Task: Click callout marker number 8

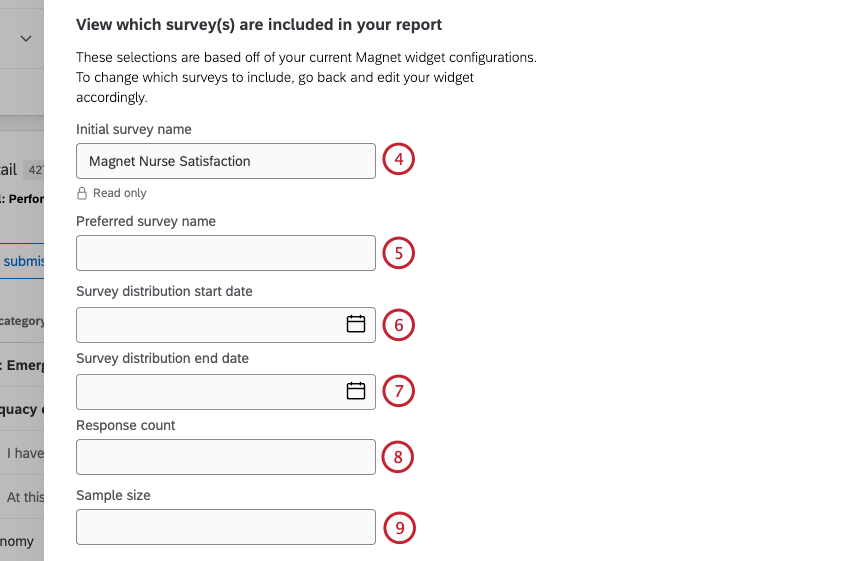Action: pos(398,458)
